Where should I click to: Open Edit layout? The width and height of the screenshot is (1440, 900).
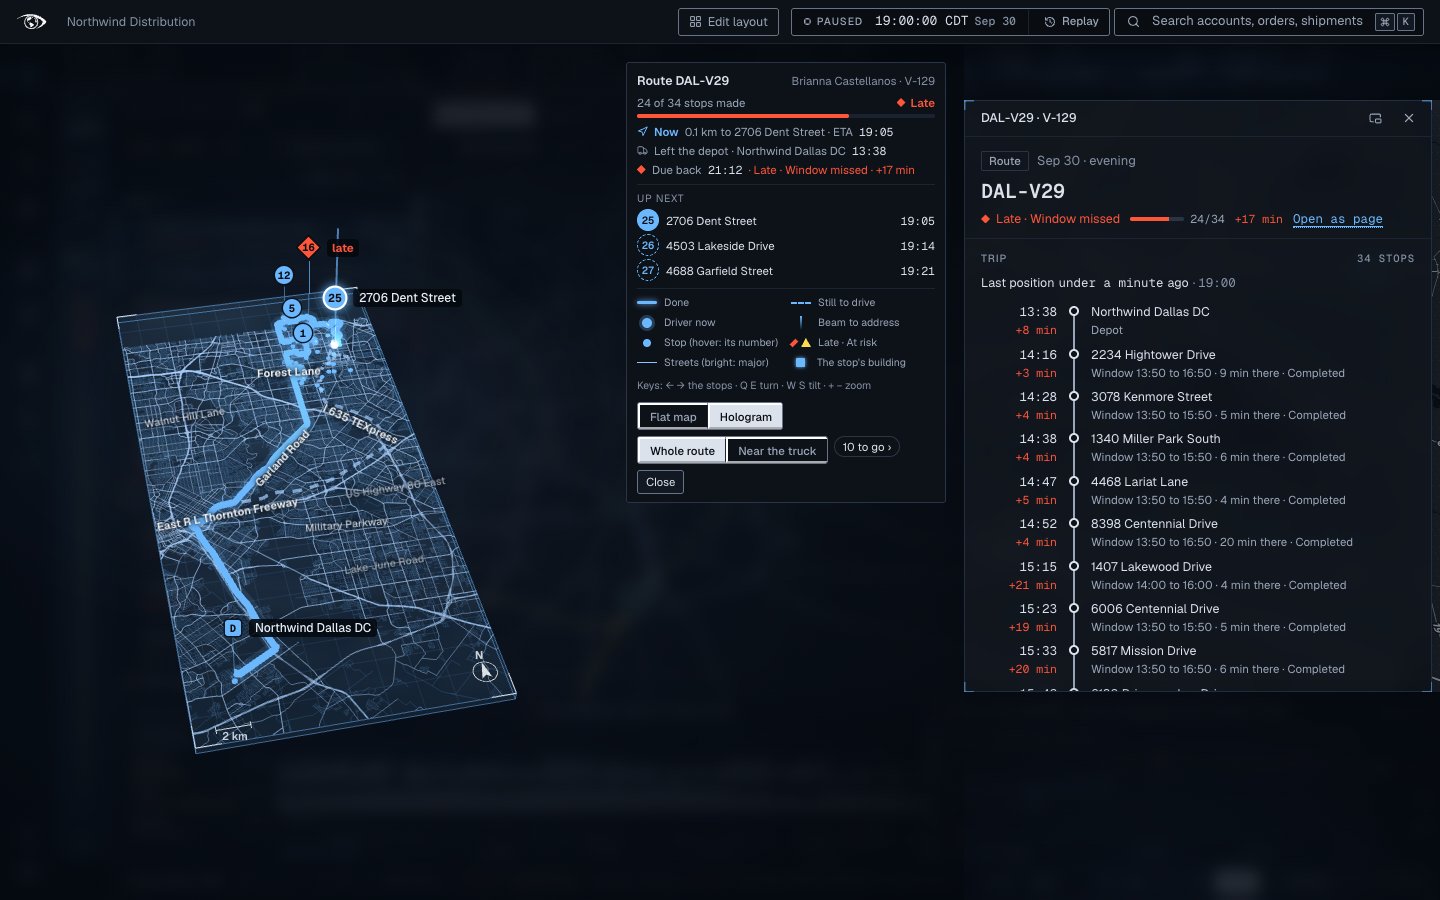(729, 22)
